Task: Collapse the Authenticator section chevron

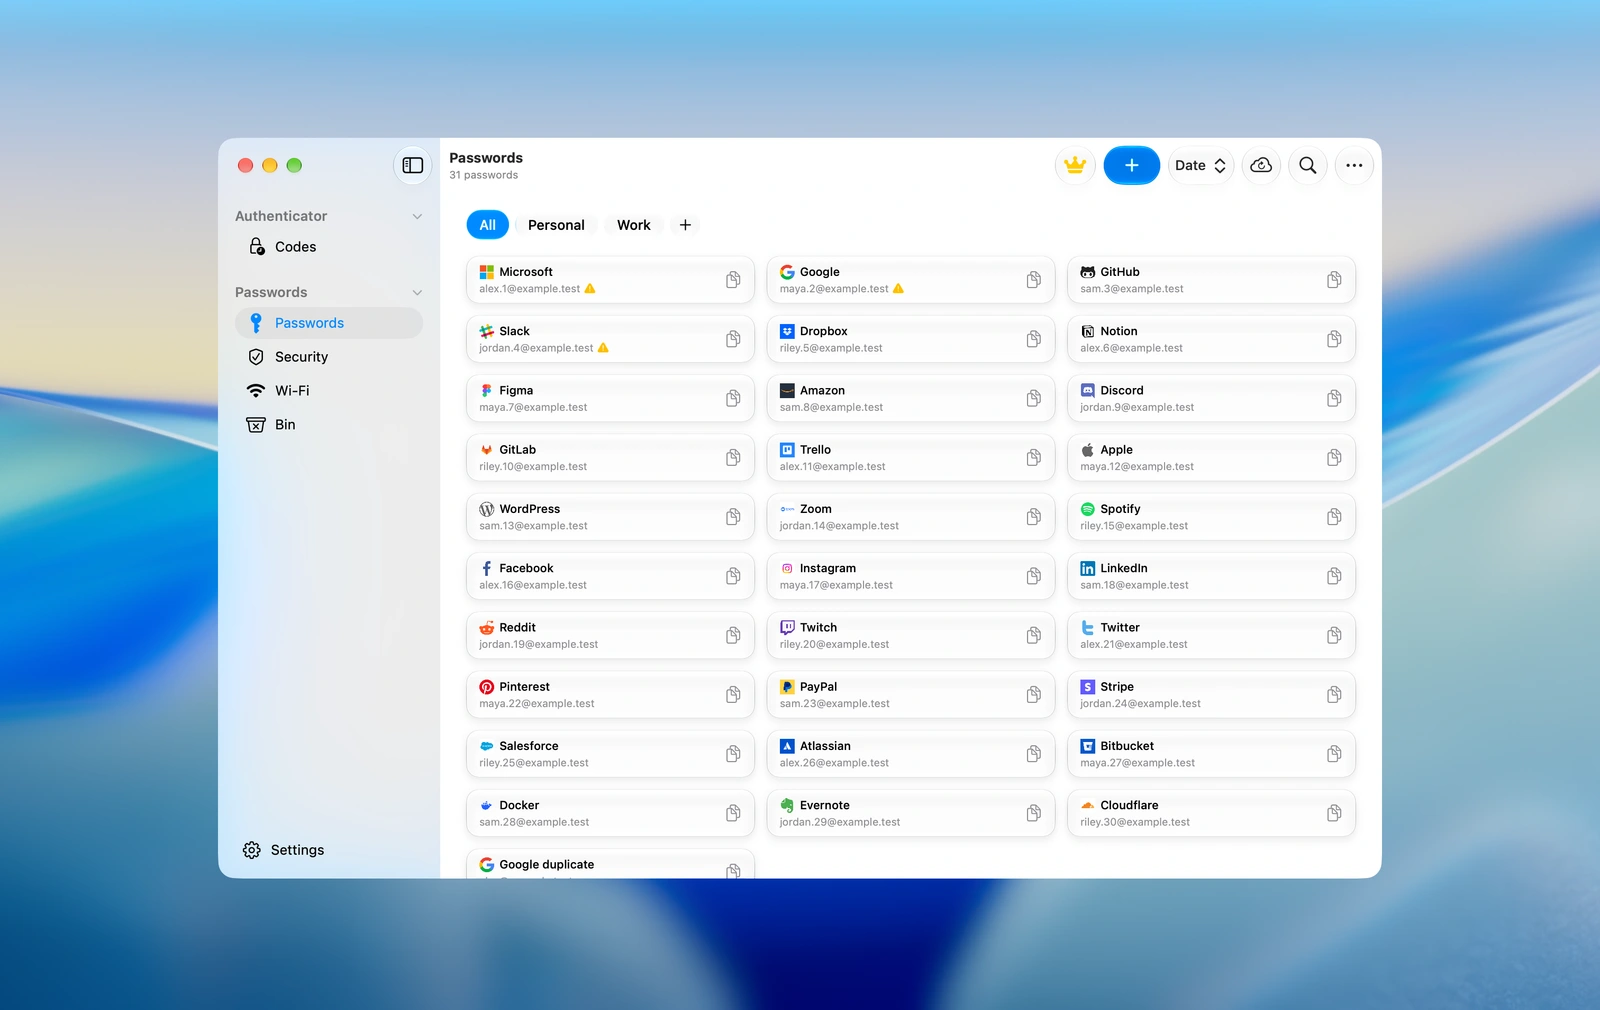Action: point(417,216)
